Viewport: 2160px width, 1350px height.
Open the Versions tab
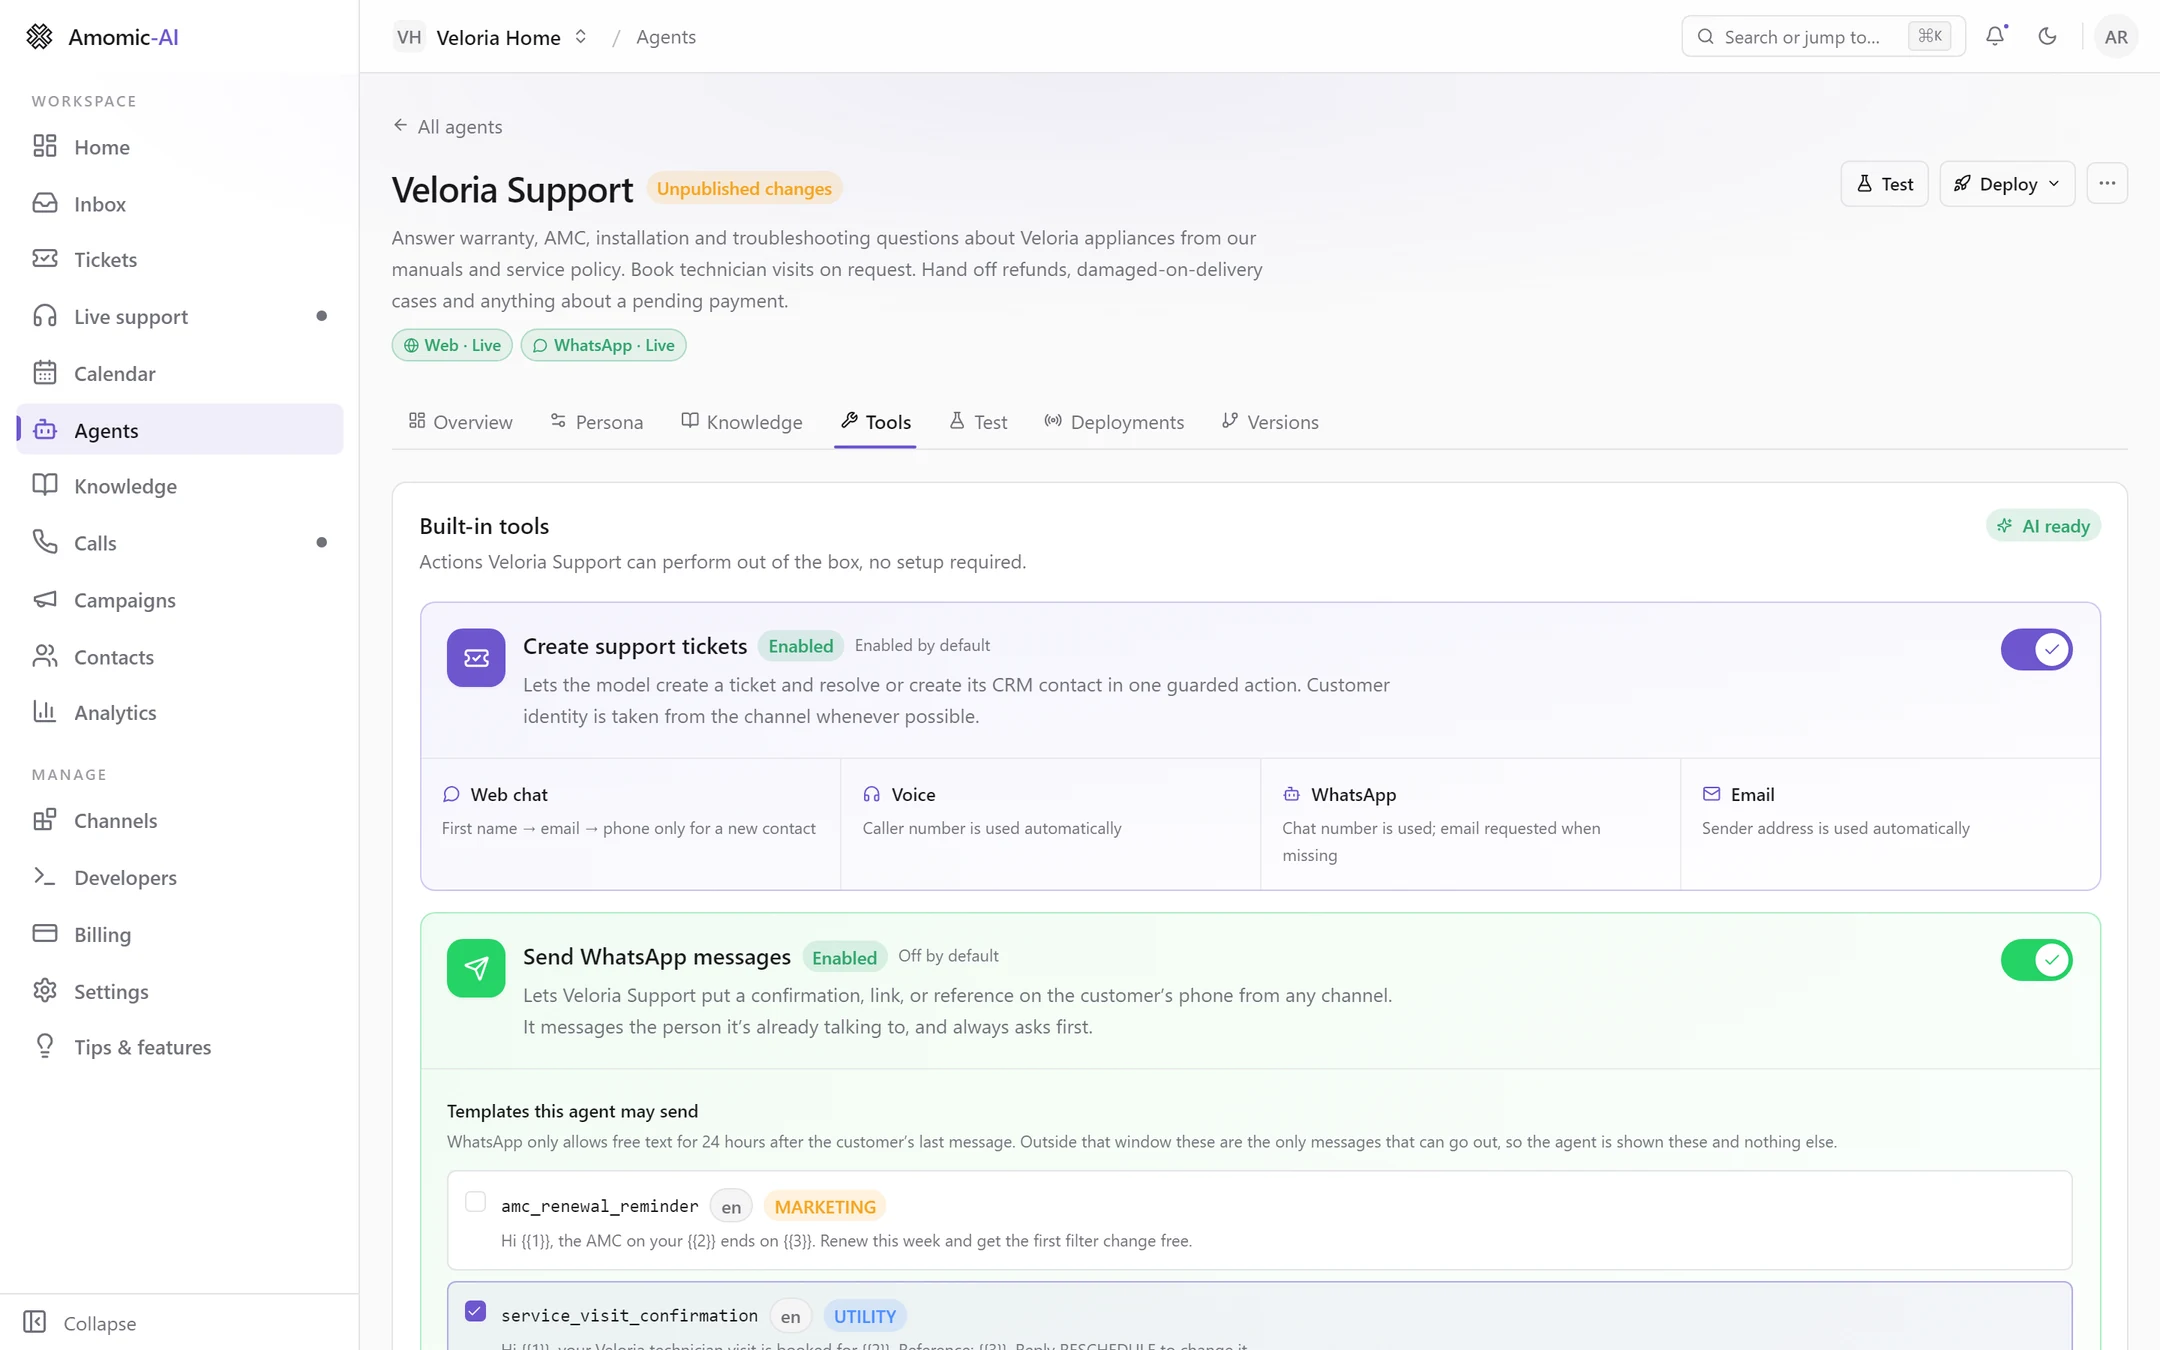pos(1270,422)
